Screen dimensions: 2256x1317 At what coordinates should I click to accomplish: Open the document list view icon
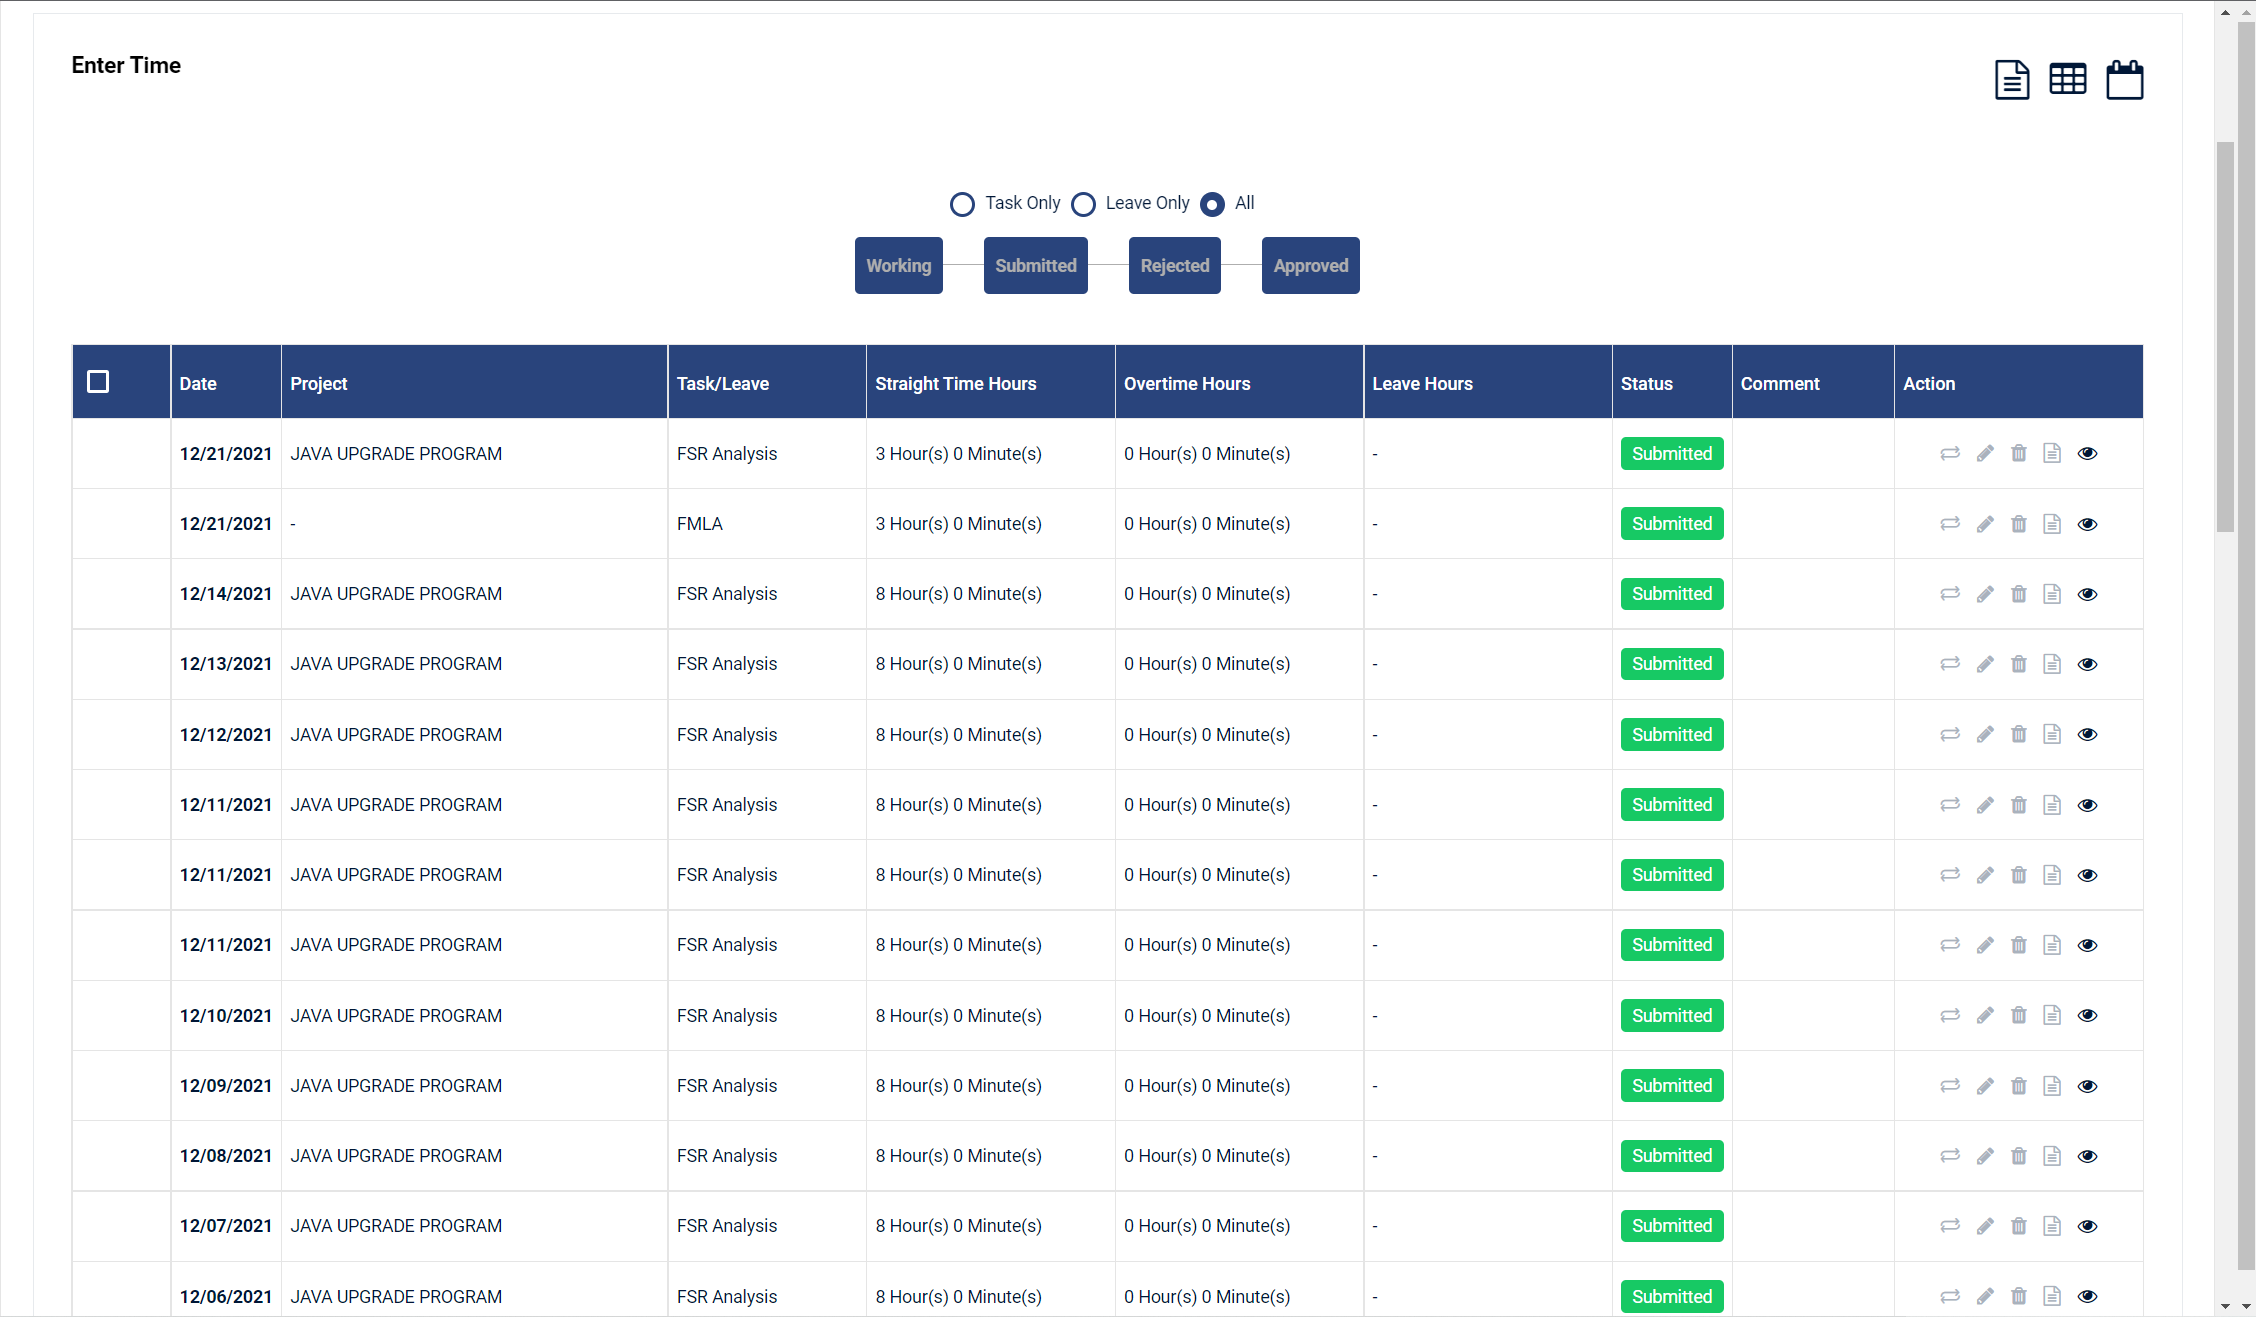(2012, 80)
